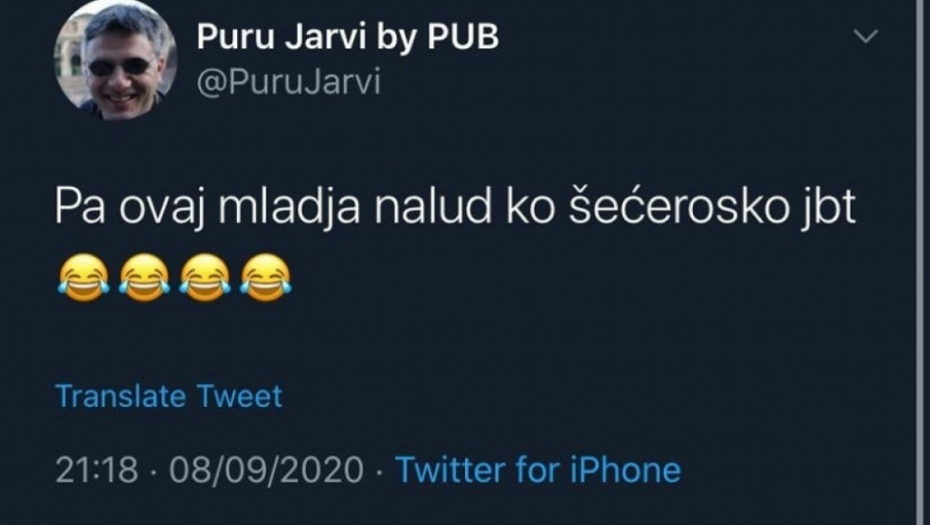Screen dimensions: 930x525
Task: Click the fourth laughing tears emoji
Action: point(266,277)
